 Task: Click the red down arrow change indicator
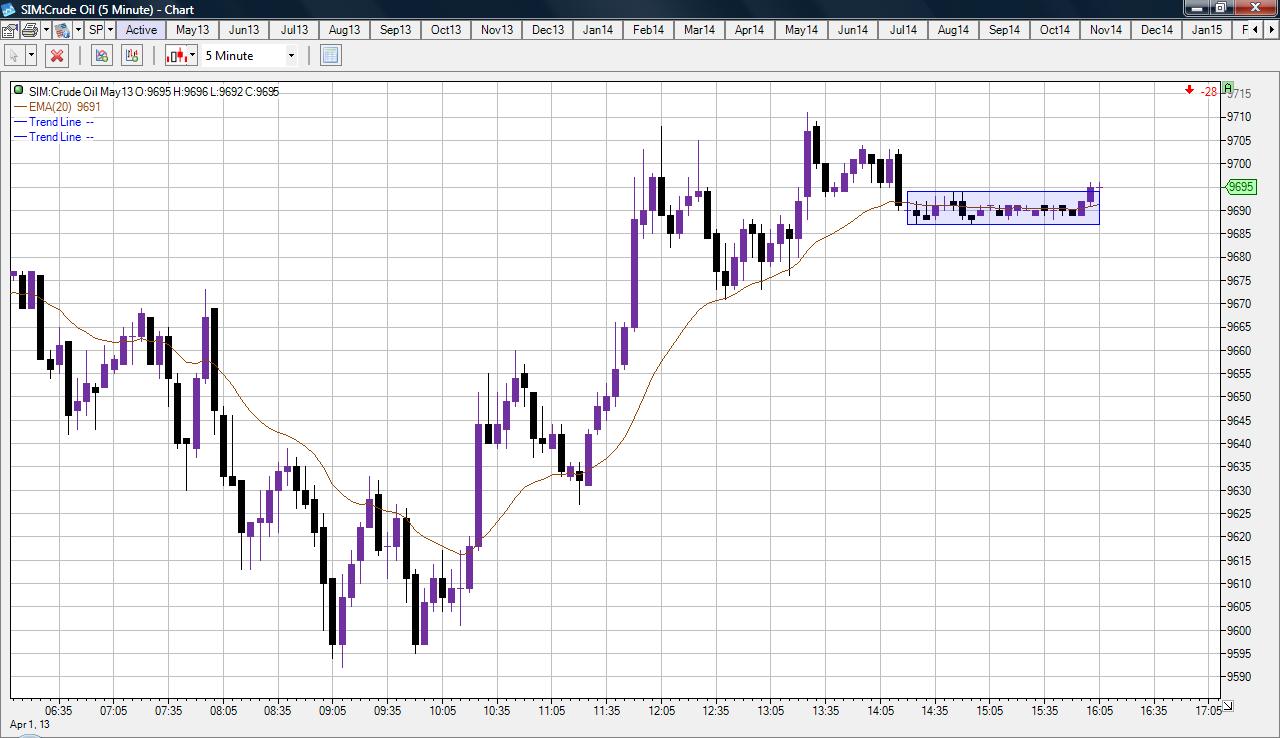tap(1189, 90)
